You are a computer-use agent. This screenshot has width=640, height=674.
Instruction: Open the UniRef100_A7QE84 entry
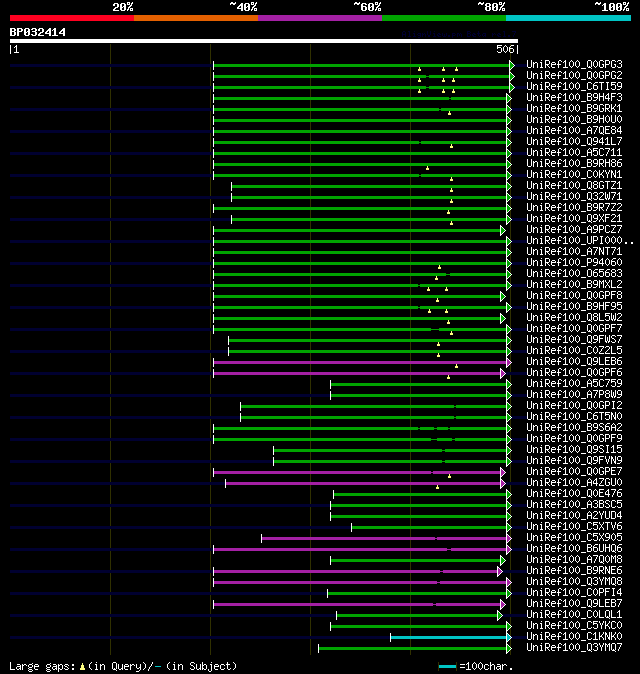(x=574, y=131)
